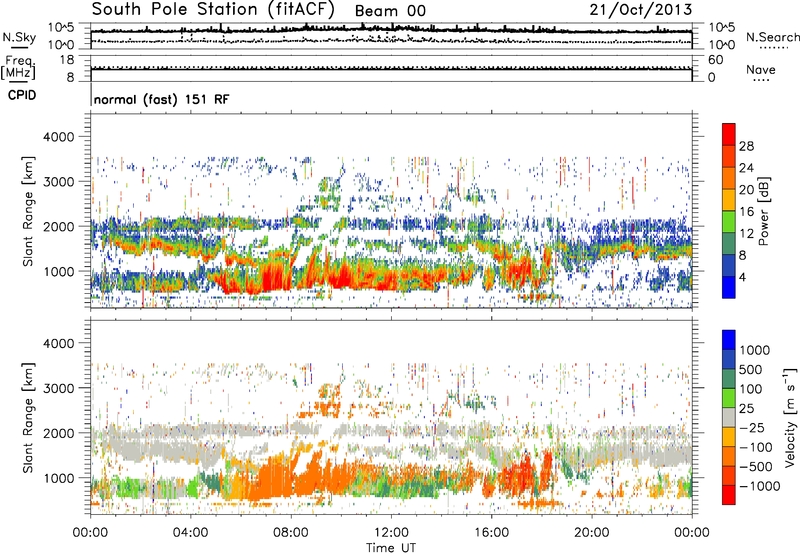Viewport: 800px width, 554px height.
Task: Click the Nave axis tick '60'
Action: tap(715, 60)
